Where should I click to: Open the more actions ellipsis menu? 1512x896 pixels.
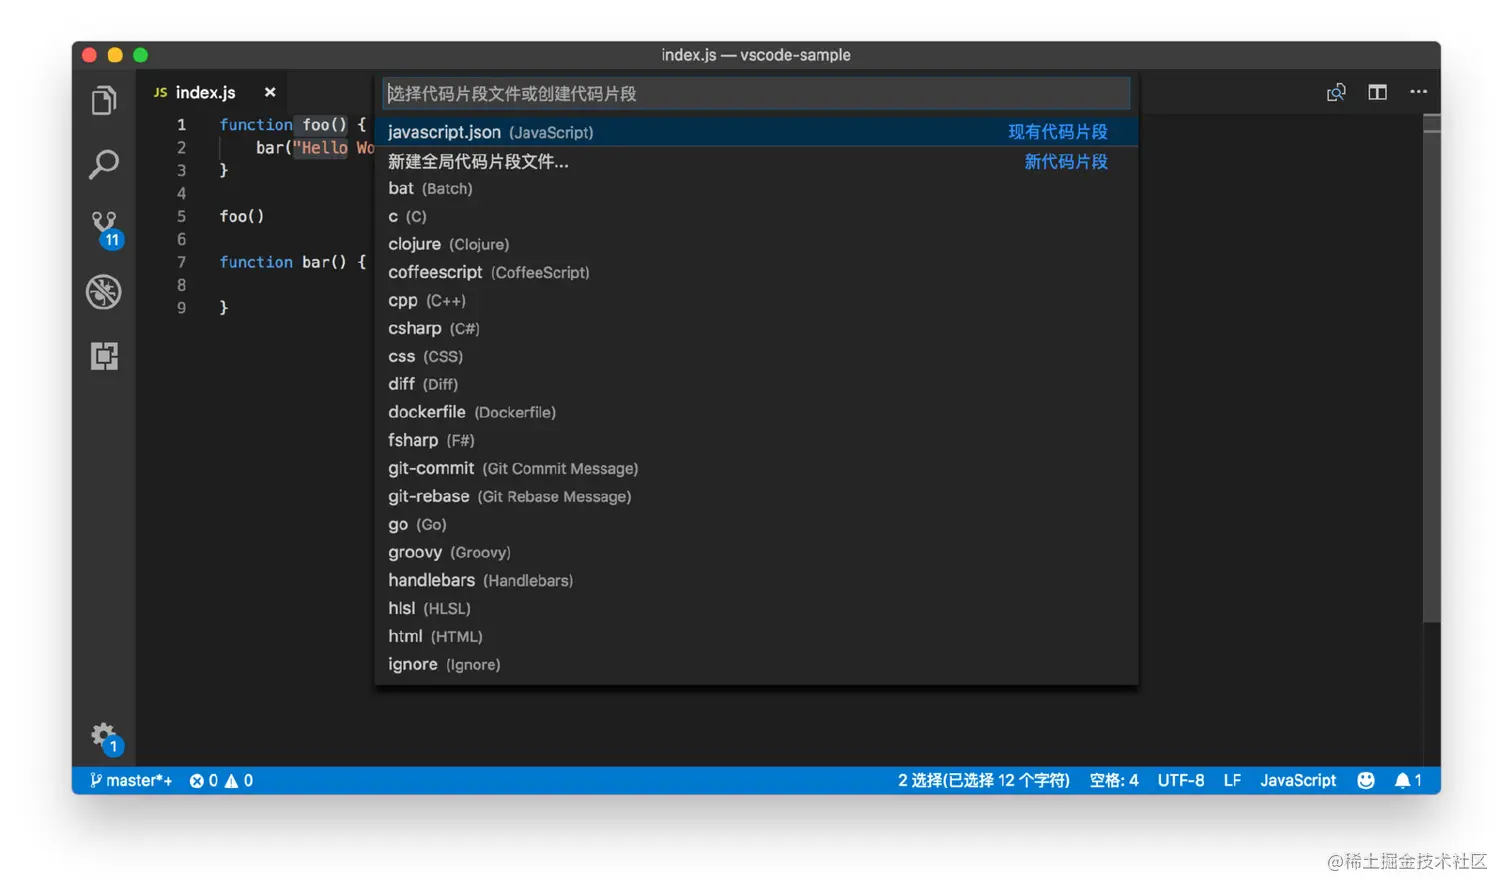click(x=1418, y=92)
